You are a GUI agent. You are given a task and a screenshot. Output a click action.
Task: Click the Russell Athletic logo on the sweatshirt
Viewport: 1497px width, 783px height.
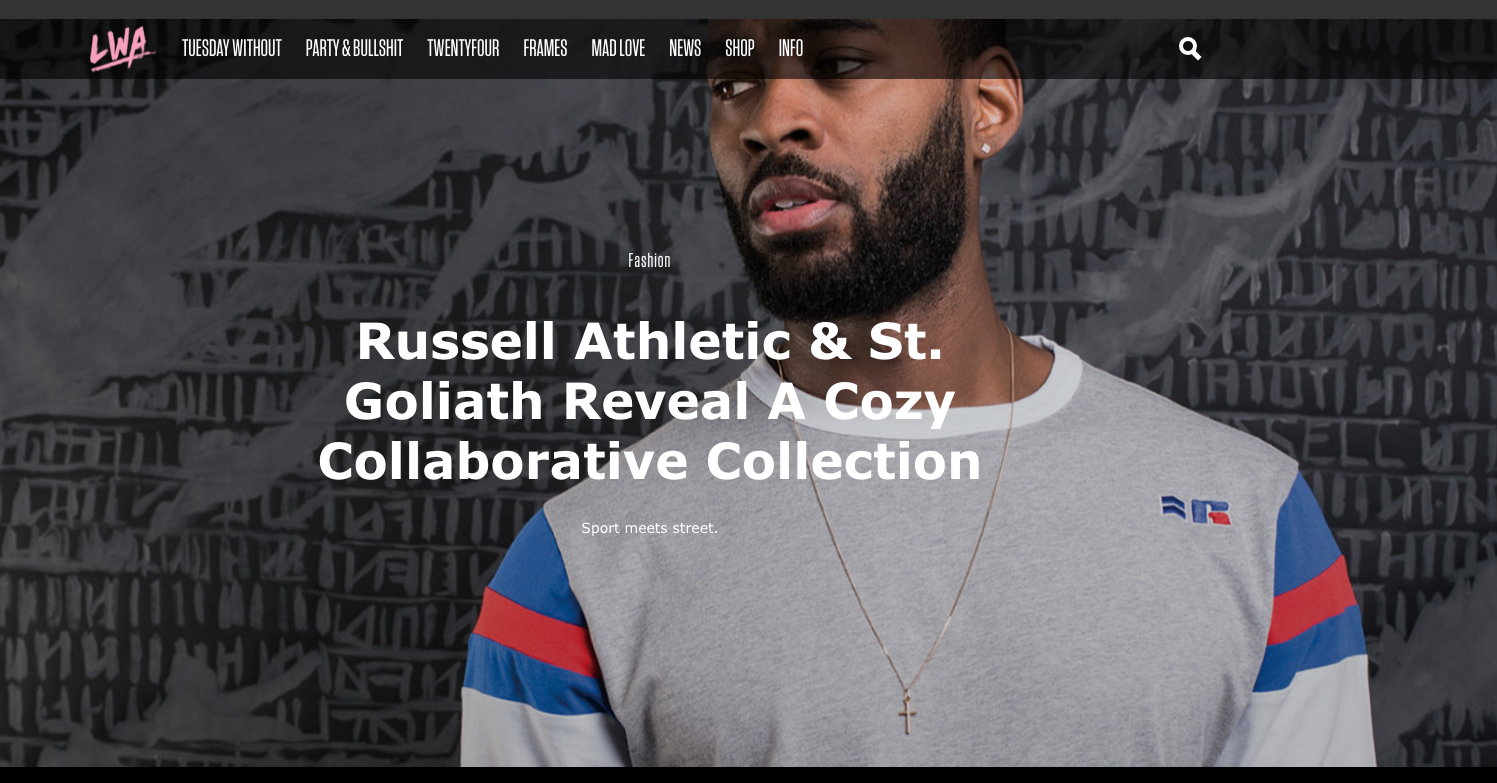click(x=1195, y=509)
